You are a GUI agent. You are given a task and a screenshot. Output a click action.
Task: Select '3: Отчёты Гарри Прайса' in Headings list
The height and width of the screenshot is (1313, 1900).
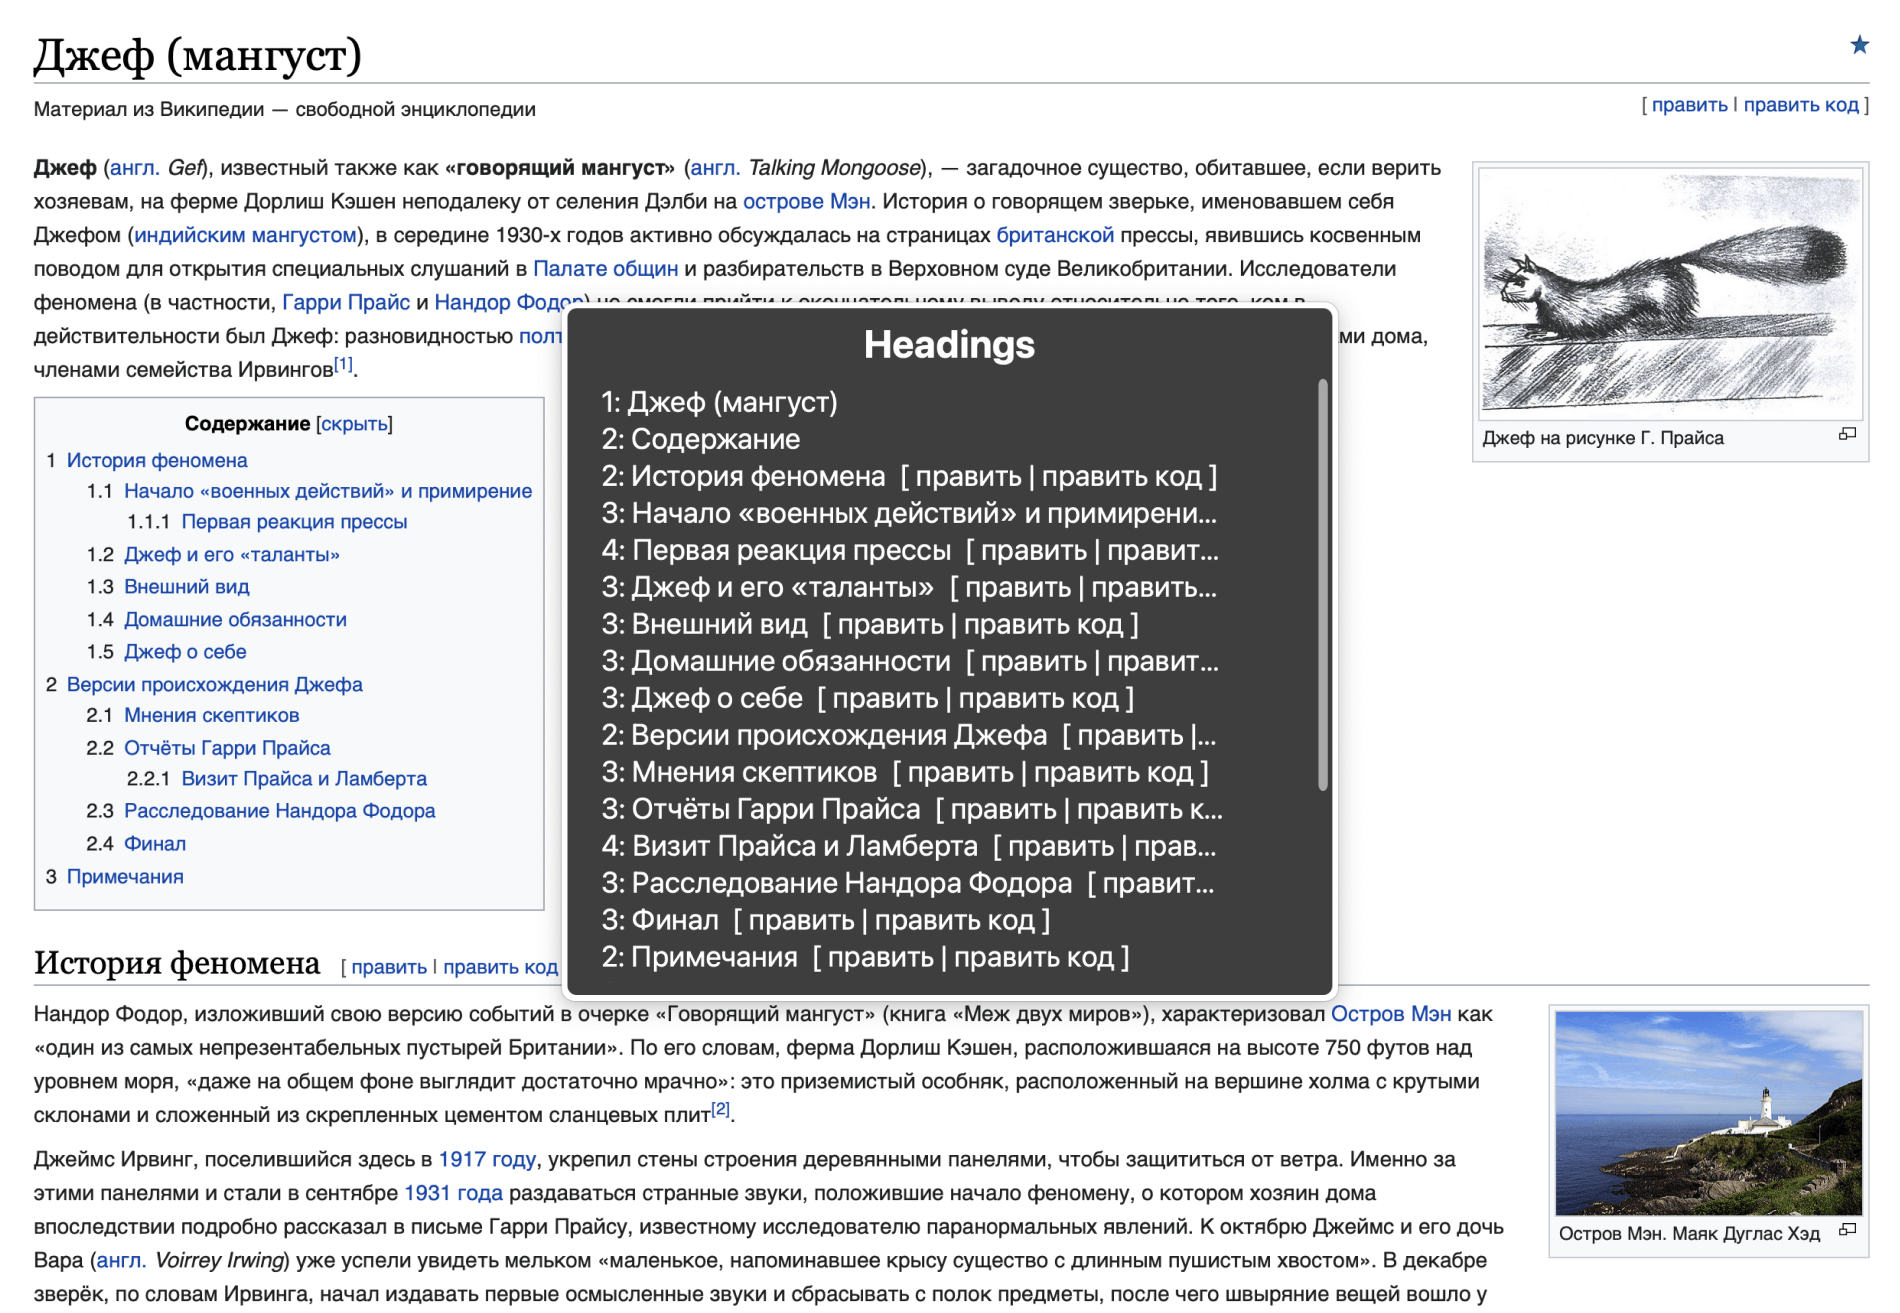click(x=912, y=809)
